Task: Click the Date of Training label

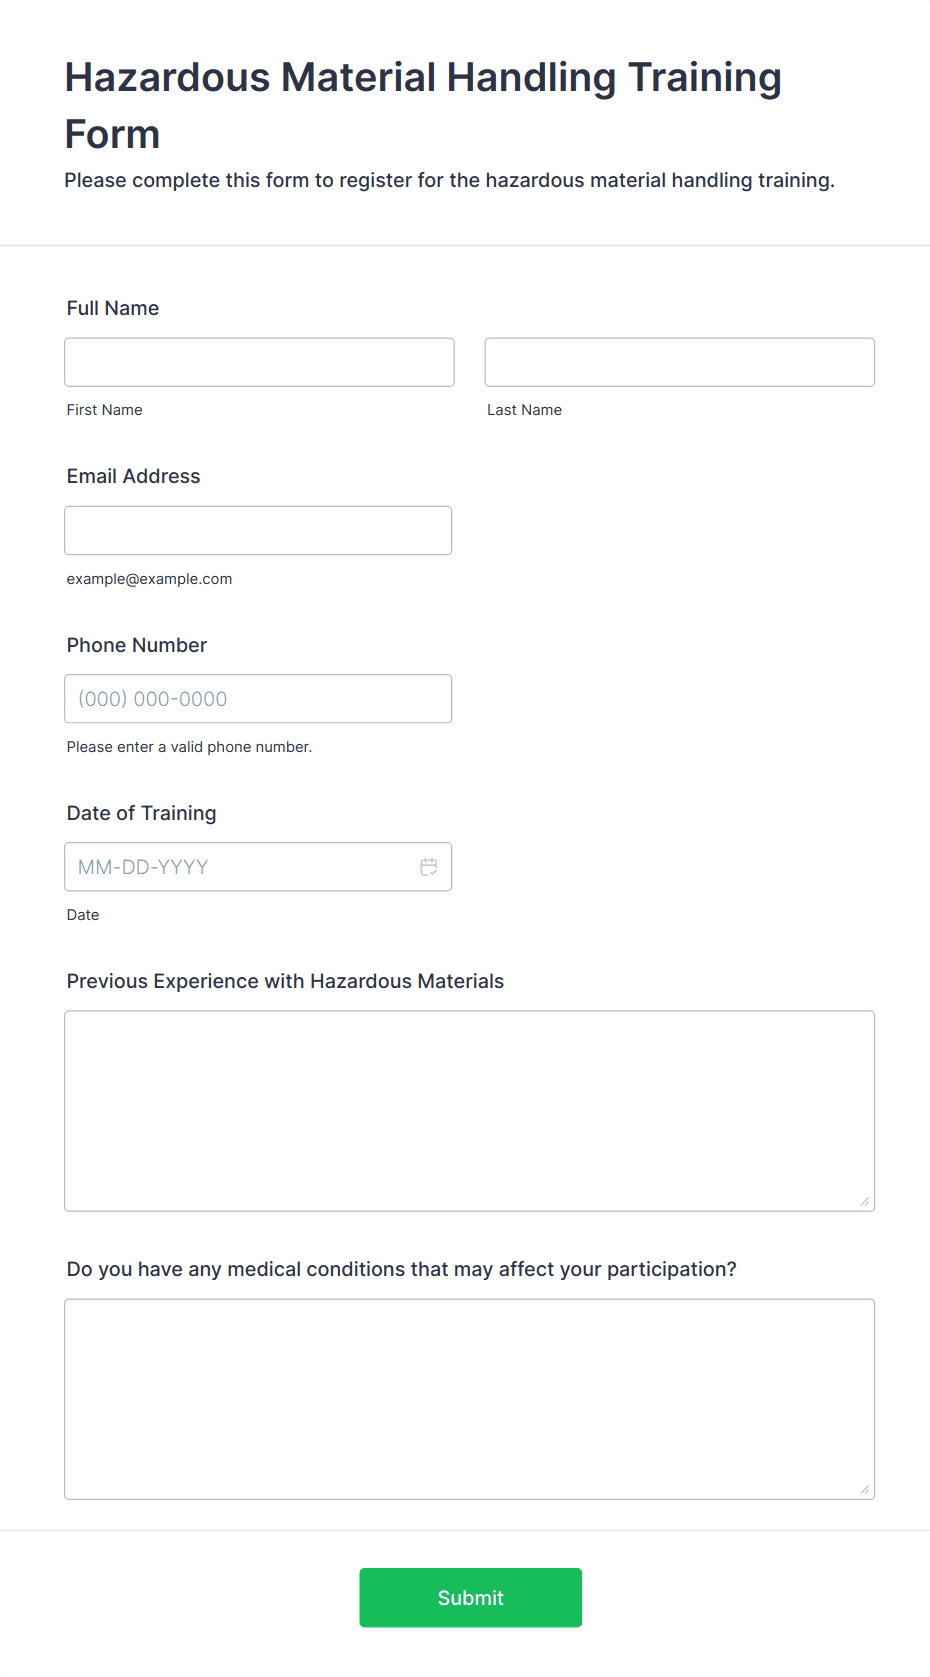Action: coord(142,813)
